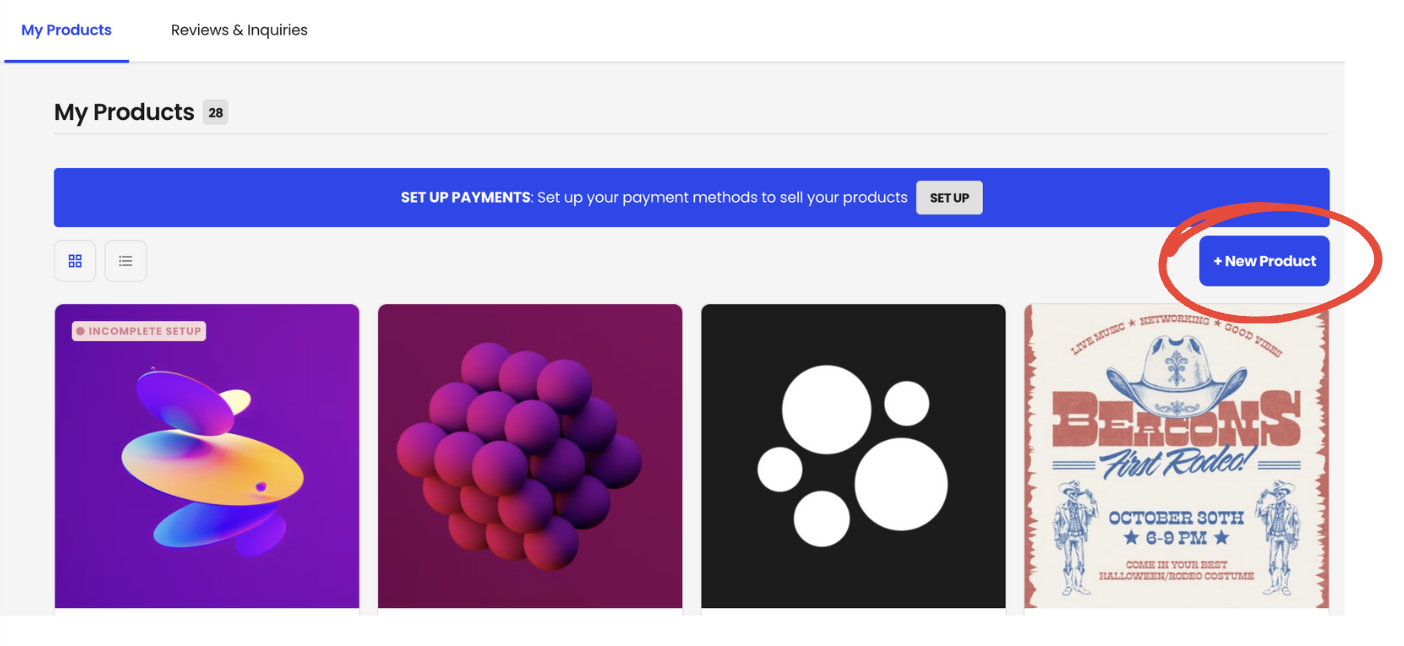1404x646 pixels.
Task: Click the largest white circle on the black product
Action: click(x=901, y=484)
